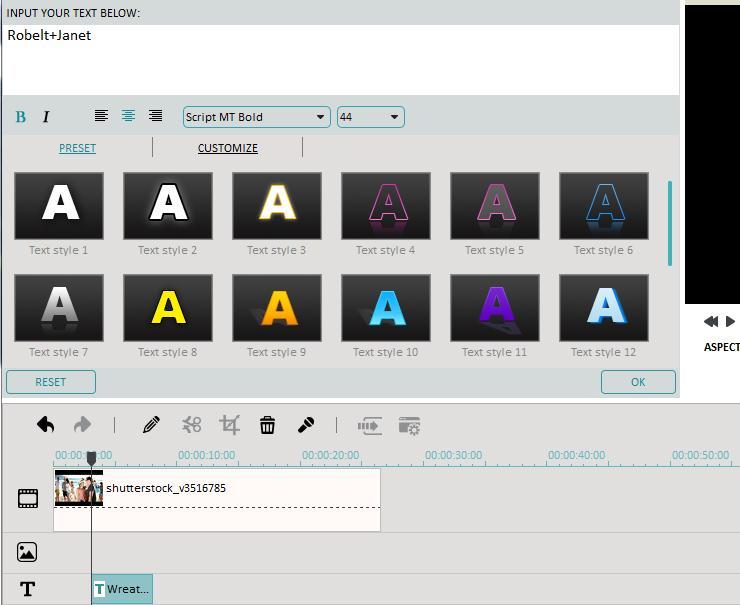Jump to 00:00:20:00 on the timeline ruler
Viewport: 740px width, 605px height.
330,455
